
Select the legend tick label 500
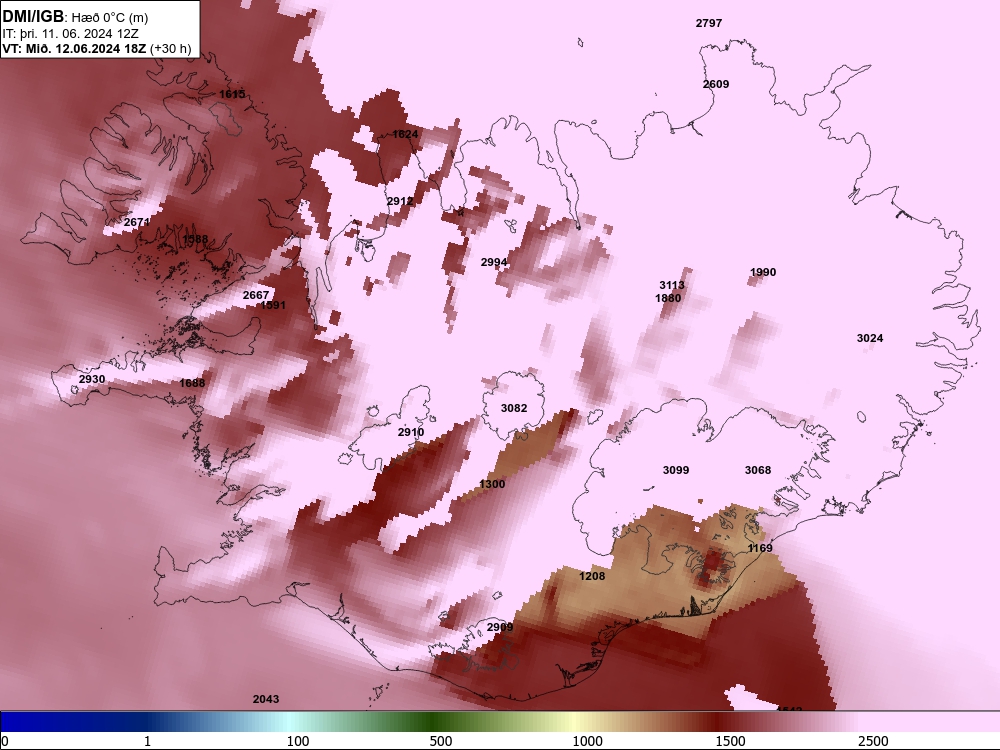(441, 741)
